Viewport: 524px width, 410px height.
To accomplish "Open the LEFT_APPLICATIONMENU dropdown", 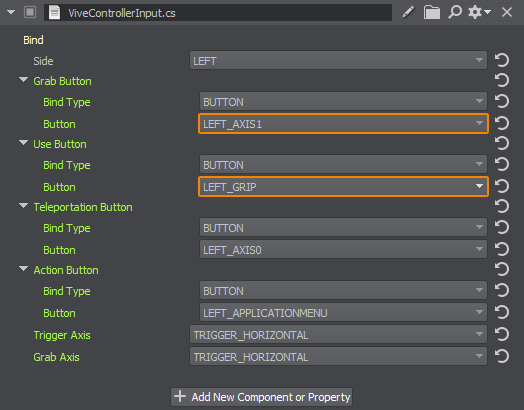I will pos(343,313).
